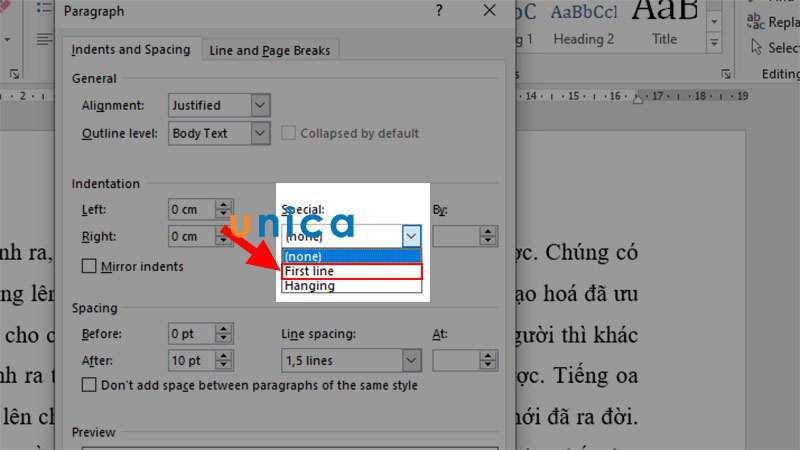Select Hanging in the Special list
This screenshot has height=450, width=800.
point(352,286)
